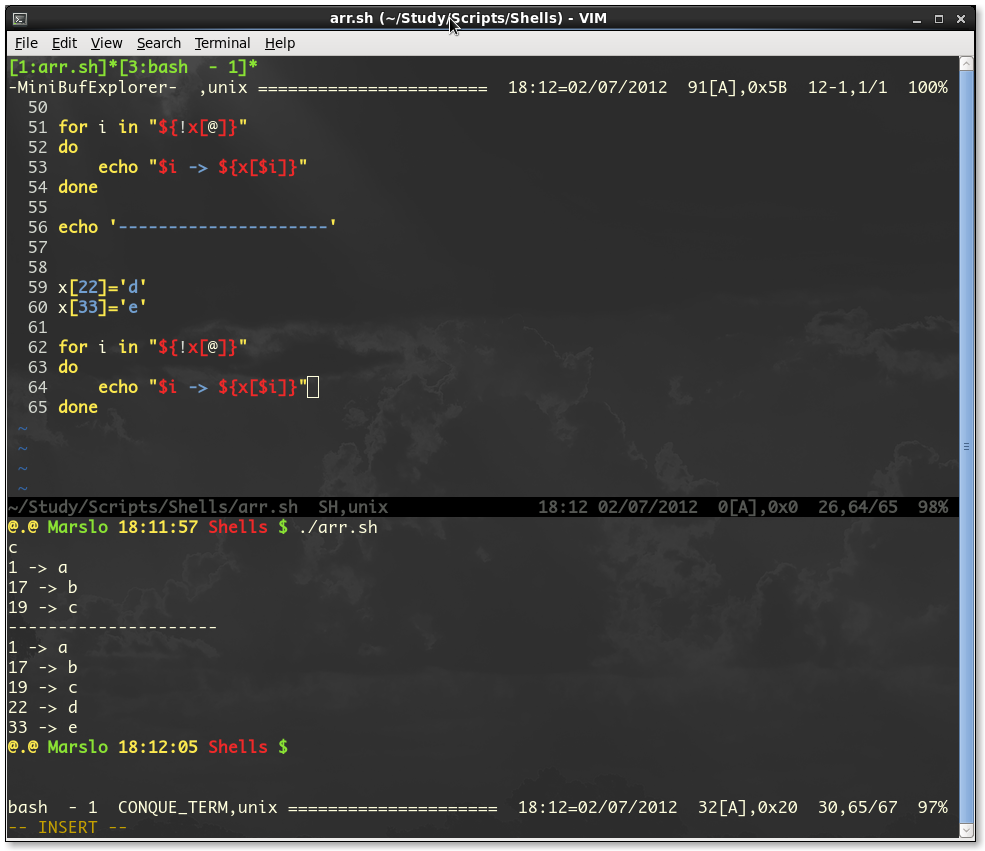This screenshot has height=851, width=985.
Task: Select the [1:arr.sh]* buffer tab
Action: [x=63, y=67]
